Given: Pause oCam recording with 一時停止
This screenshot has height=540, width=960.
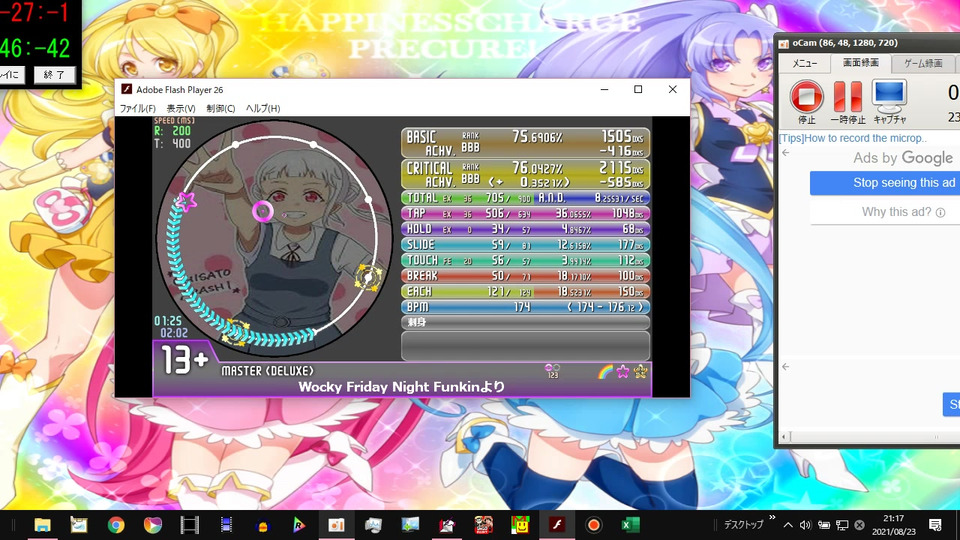Looking at the screenshot, I should click(x=848, y=101).
